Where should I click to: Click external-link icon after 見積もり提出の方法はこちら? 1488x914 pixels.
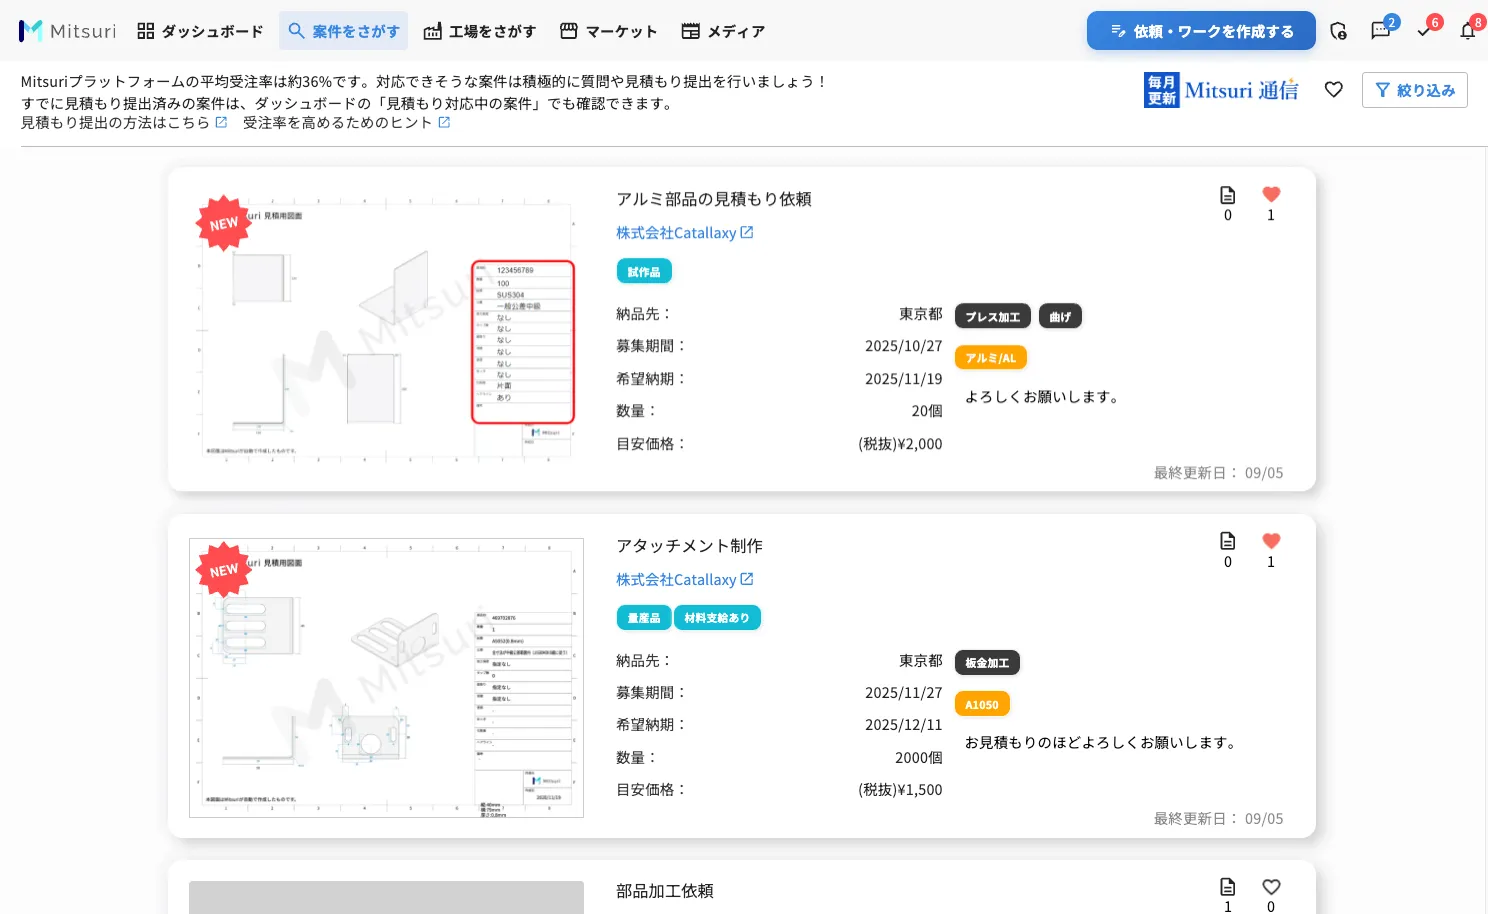point(221,122)
